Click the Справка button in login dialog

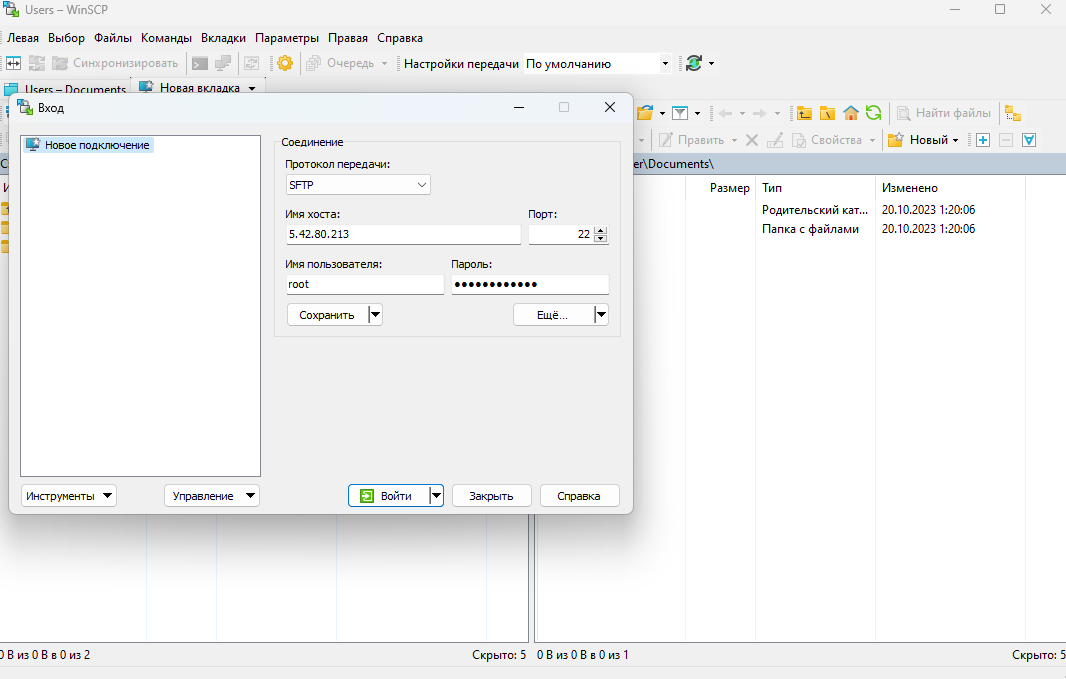tap(579, 496)
